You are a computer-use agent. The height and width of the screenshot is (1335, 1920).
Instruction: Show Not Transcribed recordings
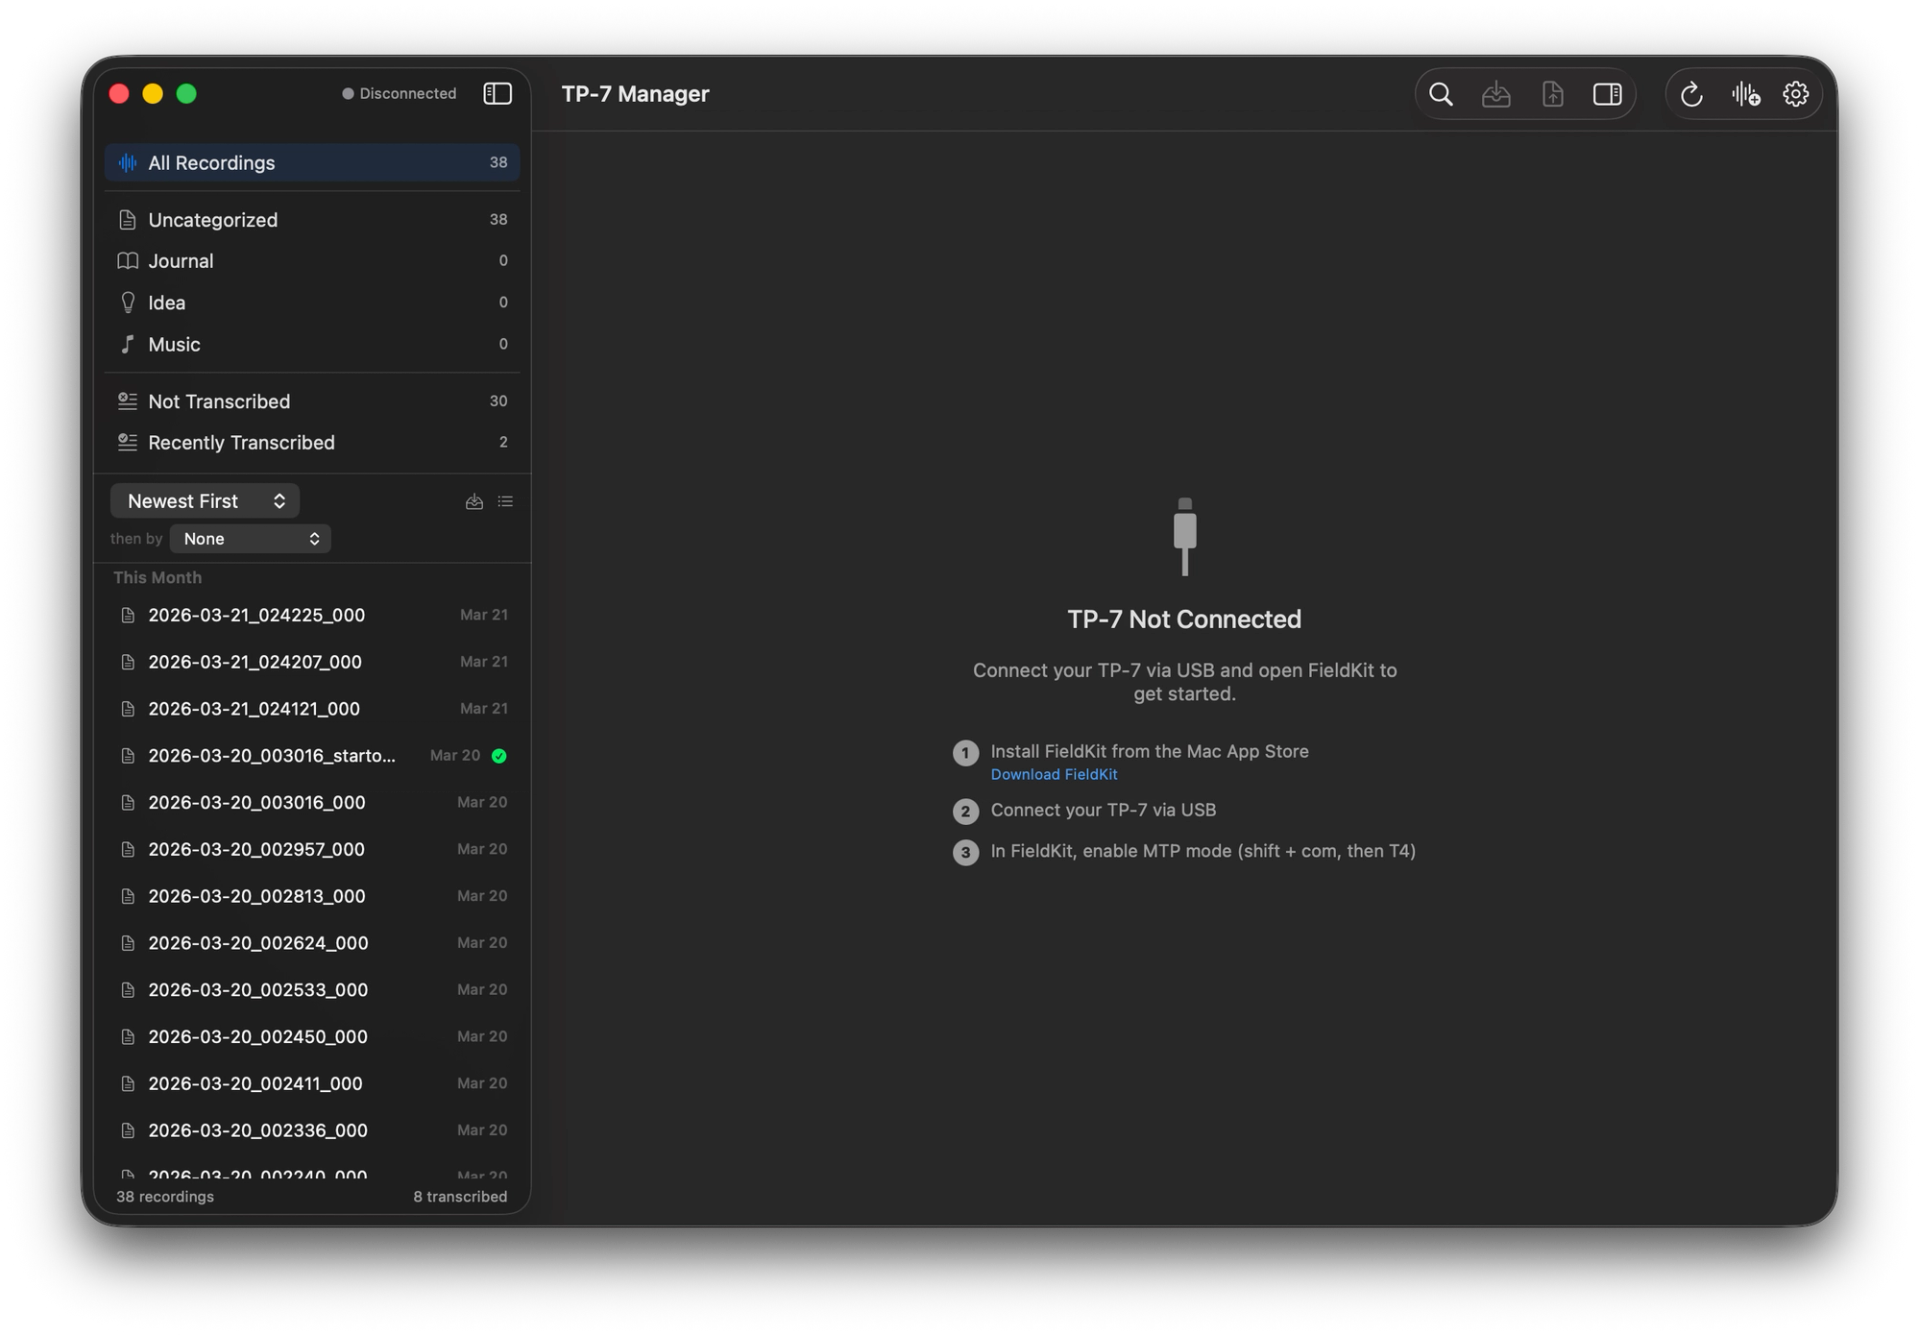point(312,401)
